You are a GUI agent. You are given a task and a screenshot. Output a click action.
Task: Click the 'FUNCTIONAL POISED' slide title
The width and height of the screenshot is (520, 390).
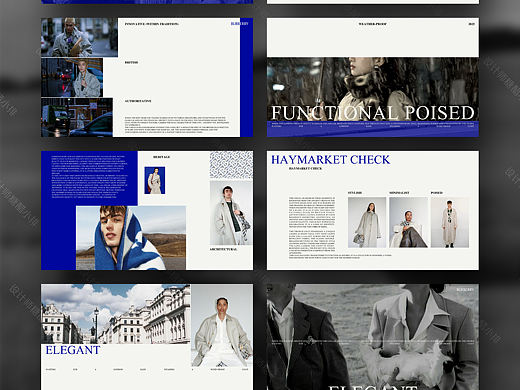click(373, 113)
